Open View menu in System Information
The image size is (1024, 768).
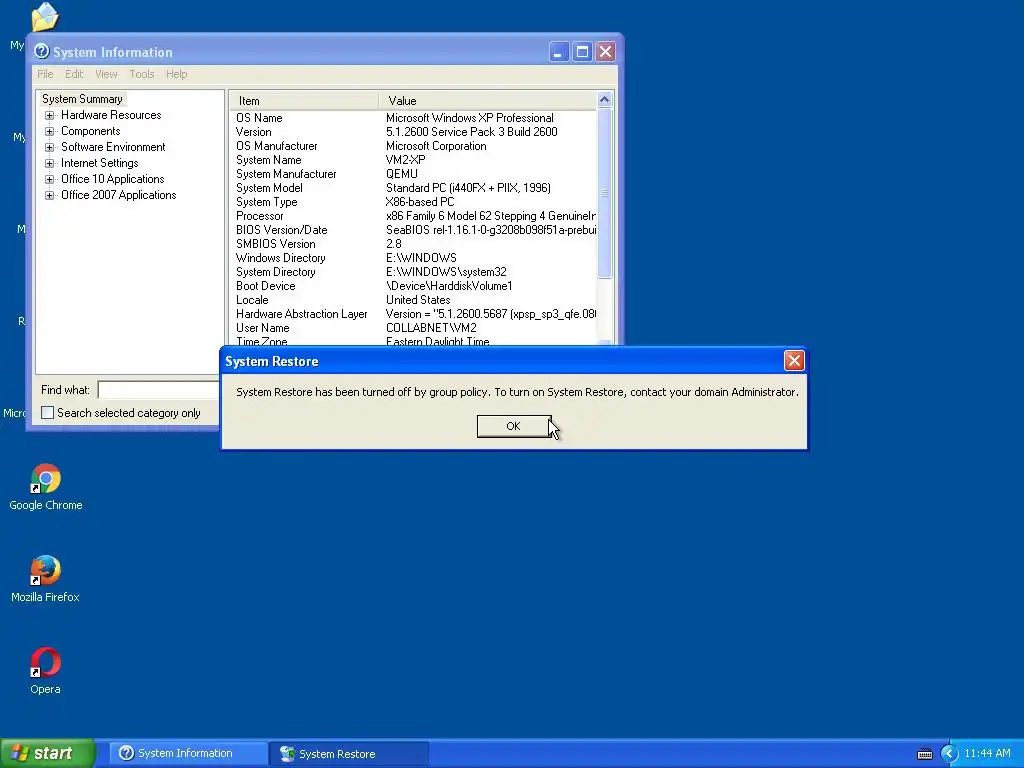coord(106,74)
